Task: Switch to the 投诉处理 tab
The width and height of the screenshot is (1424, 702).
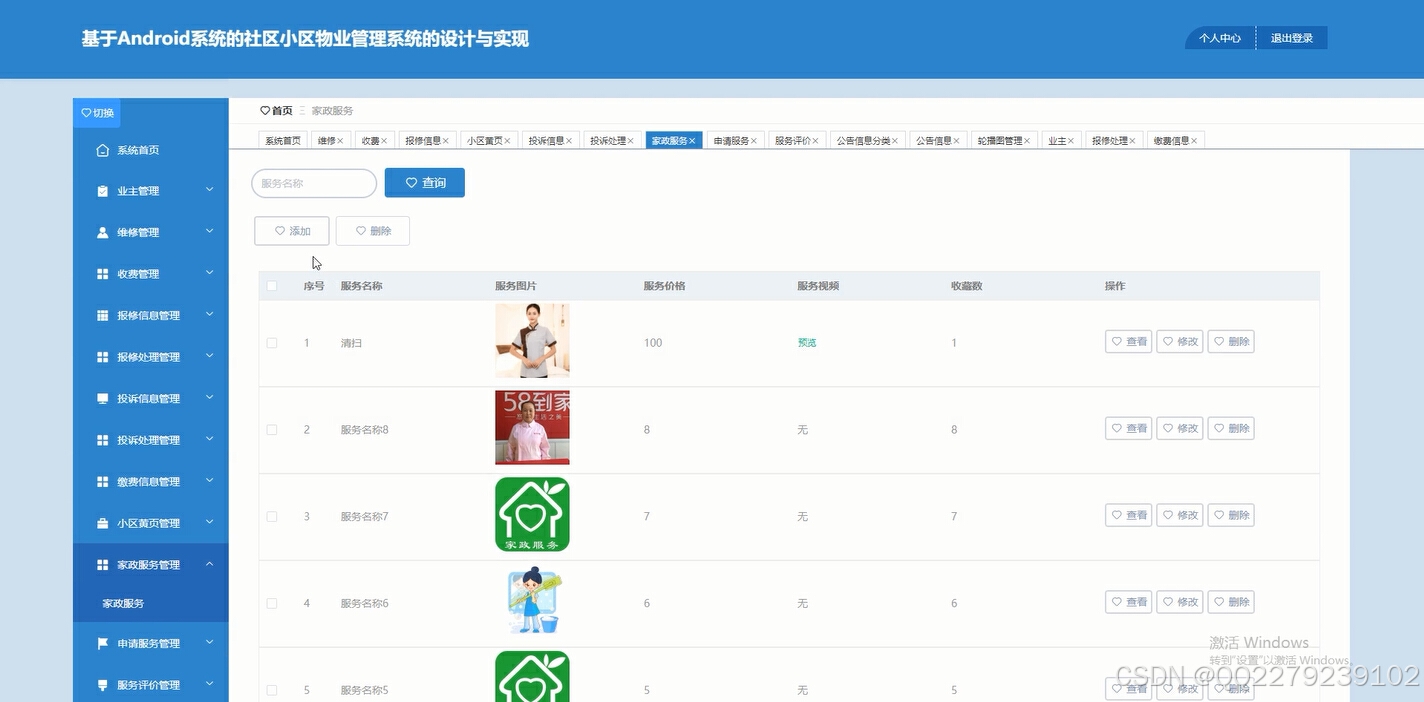Action: pos(608,140)
